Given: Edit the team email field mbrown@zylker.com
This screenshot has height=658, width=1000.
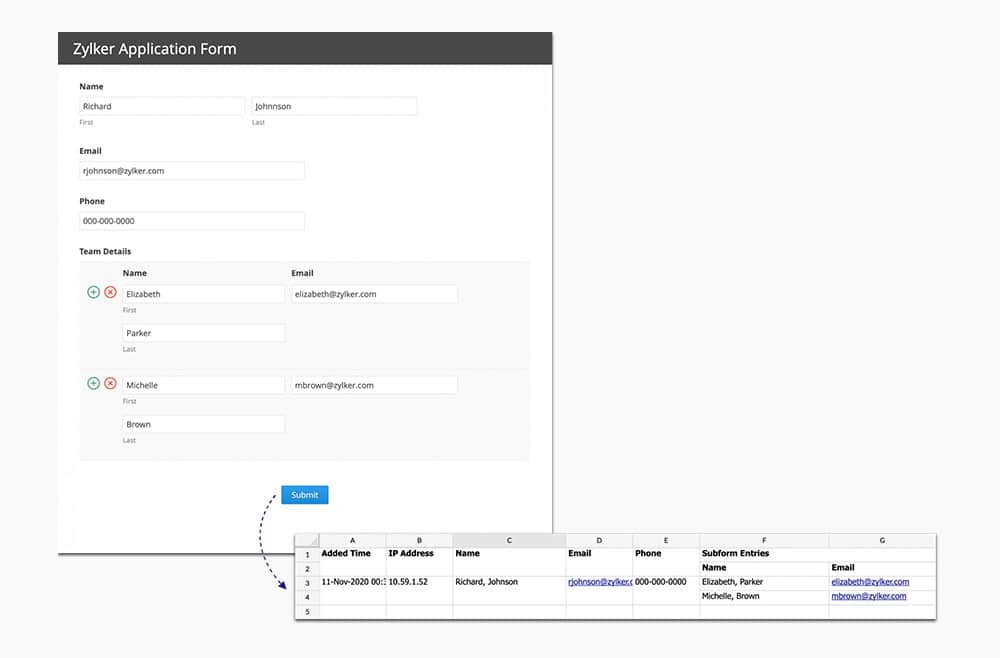Looking at the screenshot, I should click(374, 385).
